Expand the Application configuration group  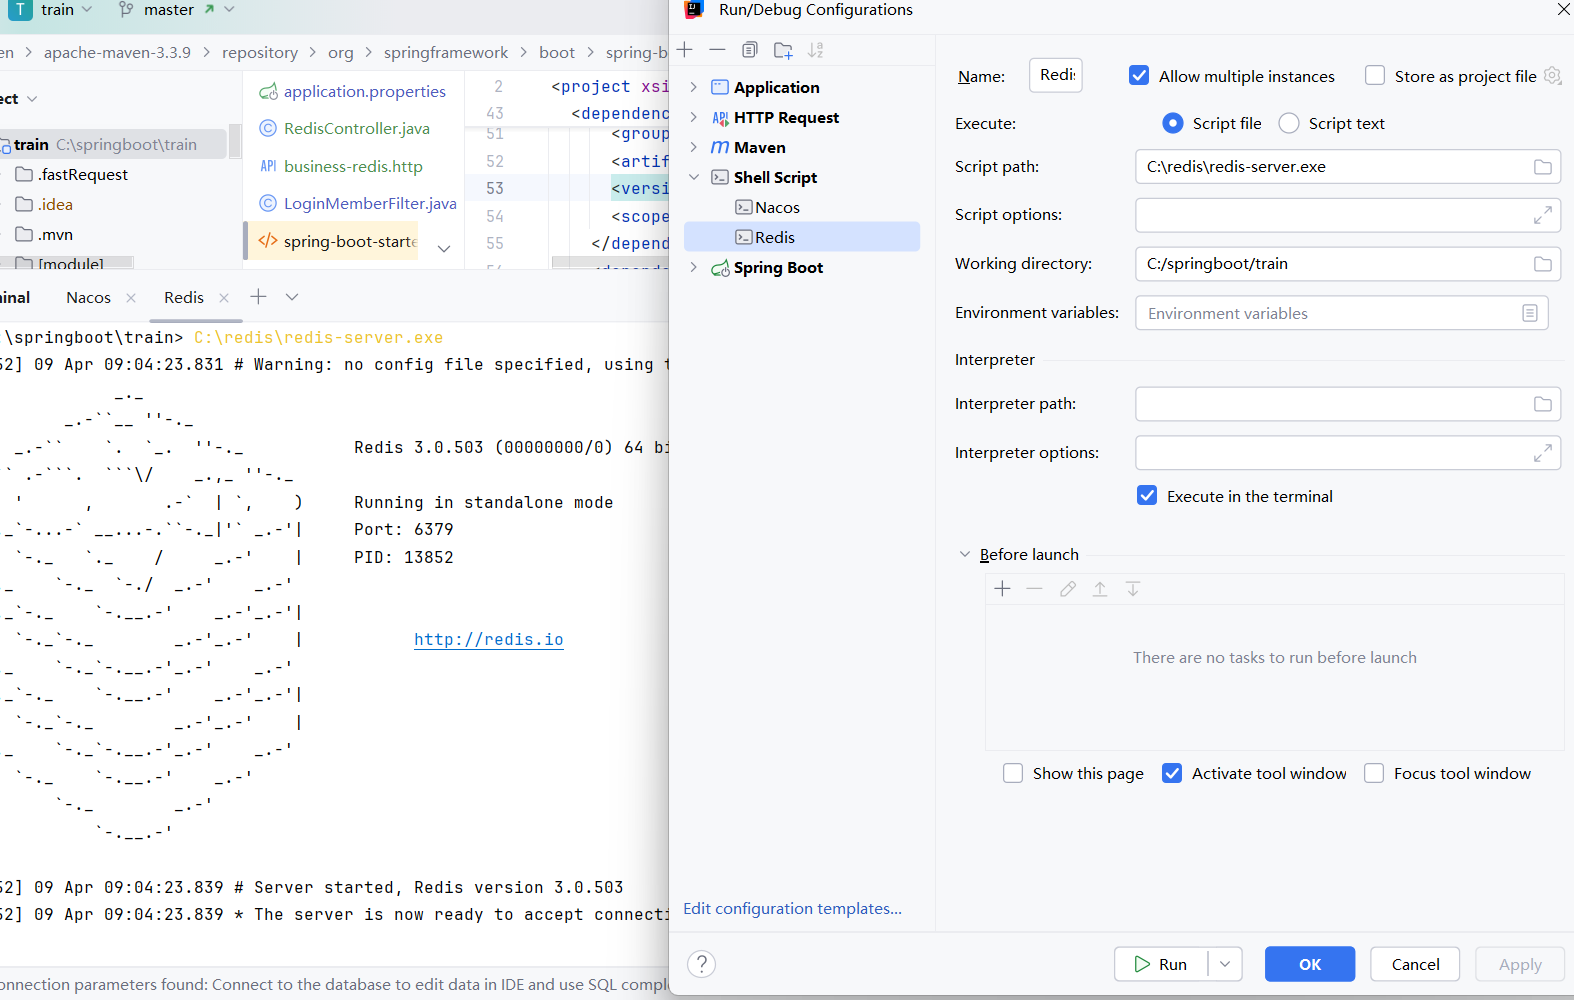tap(694, 87)
